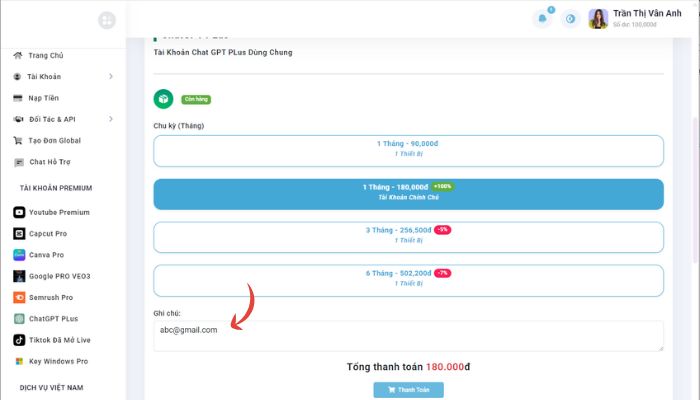Click the Thanh Toán payment button

coord(408,390)
